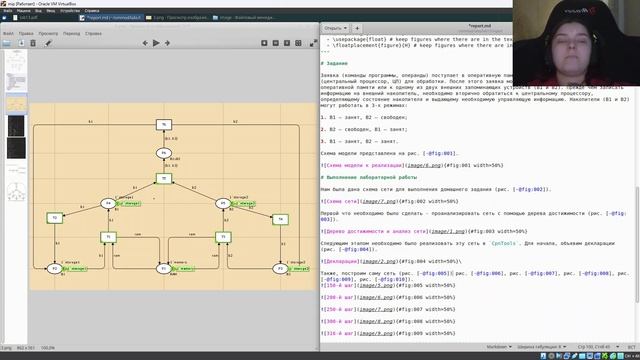Select the first thumbnail in viewer sidebar
Viewport: 640px width, 360px height.
16,60
